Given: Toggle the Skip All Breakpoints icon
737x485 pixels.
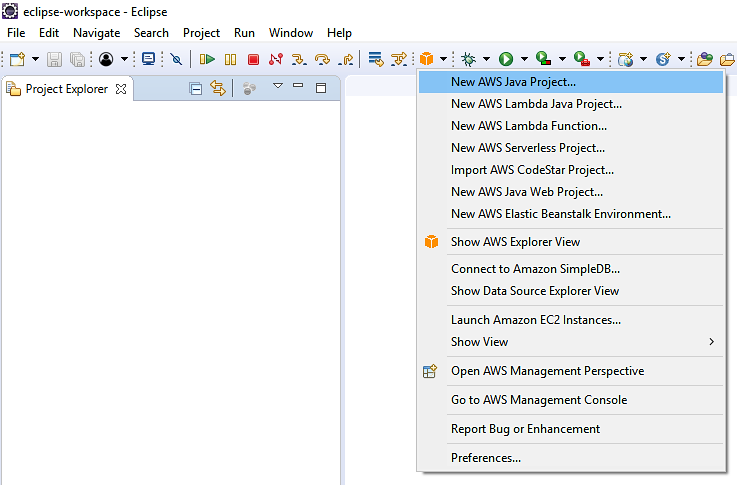Looking at the screenshot, I should [x=176, y=59].
